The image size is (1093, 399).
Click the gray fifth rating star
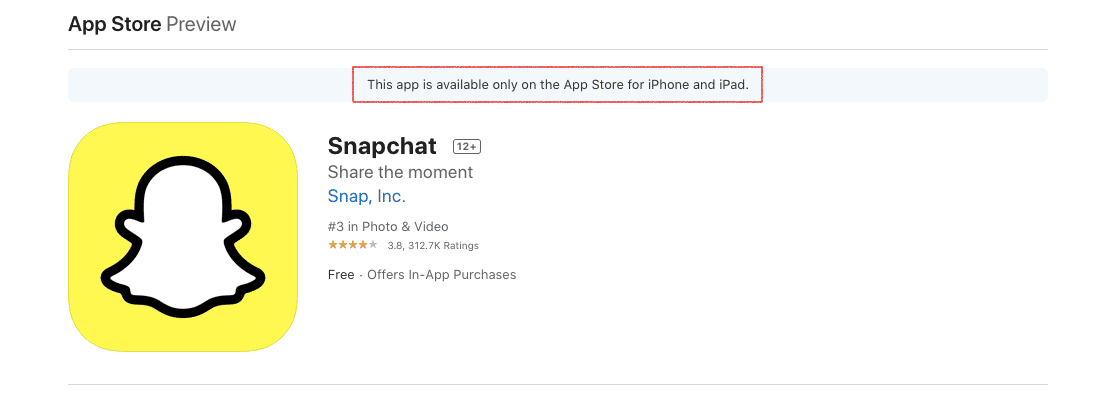point(373,245)
